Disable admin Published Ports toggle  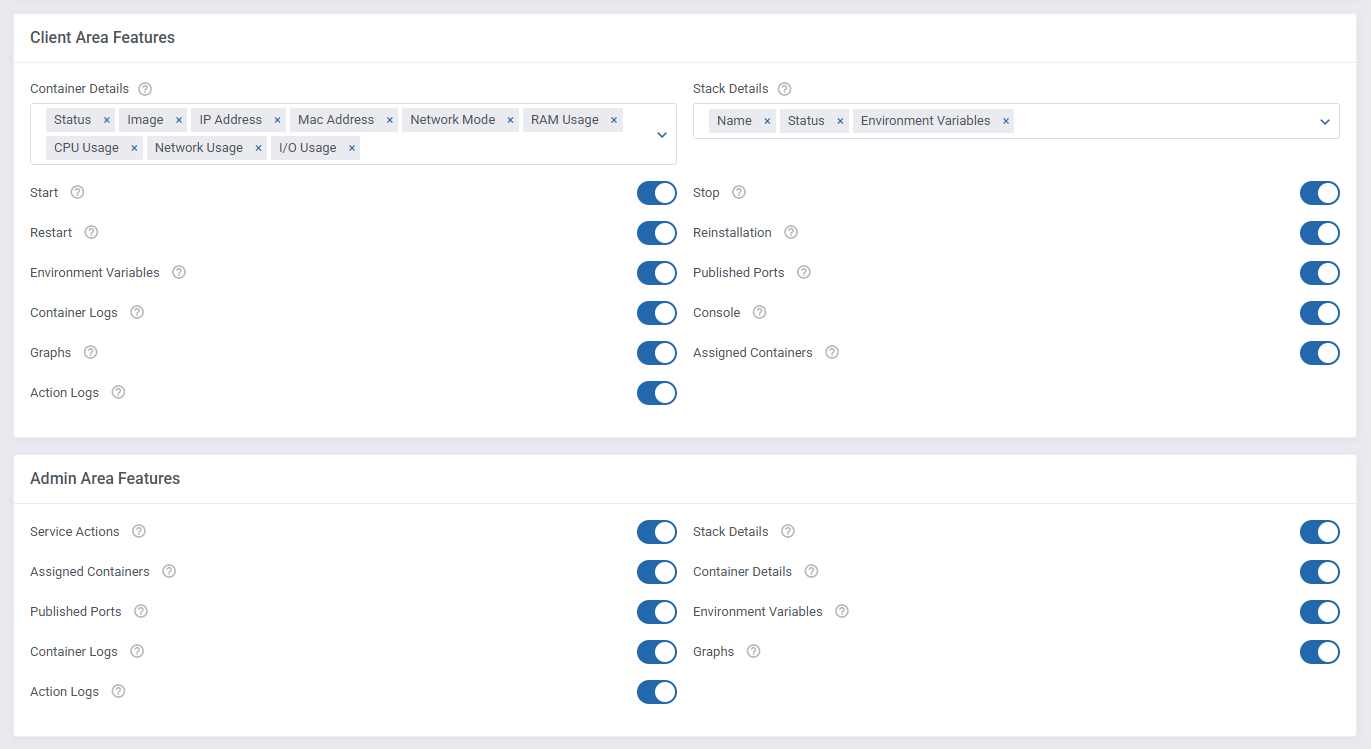click(657, 612)
